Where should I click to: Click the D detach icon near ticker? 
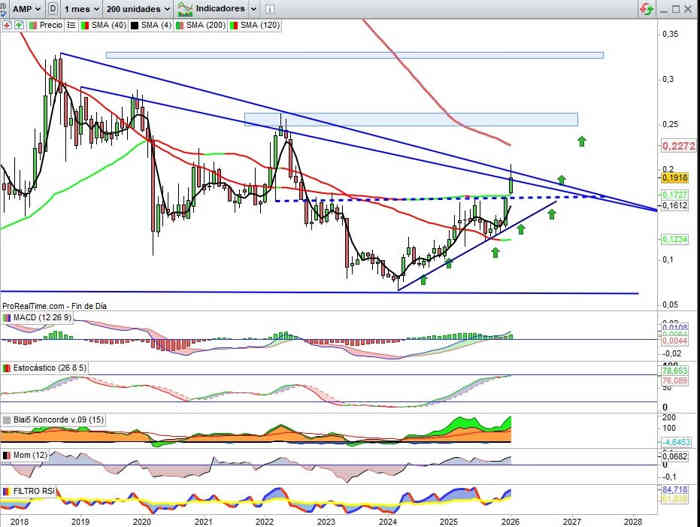point(52,8)
